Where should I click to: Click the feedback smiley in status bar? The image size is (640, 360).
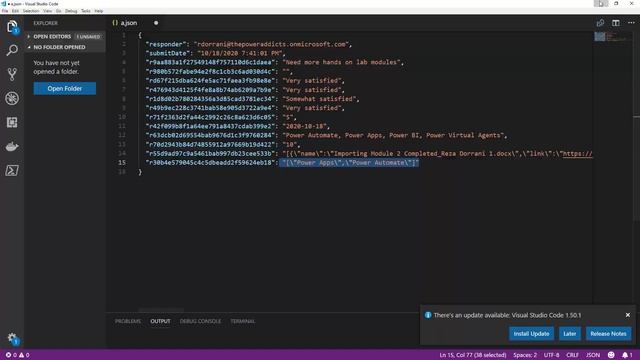(611, 355)
